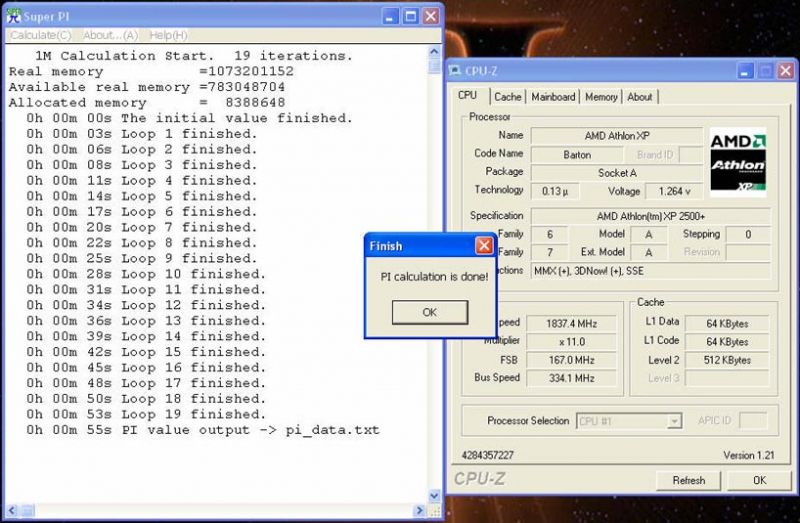Click the Level 2 cache value '512 KBytes'
This screenshot has height=523, width=800.
coord(727,360)
